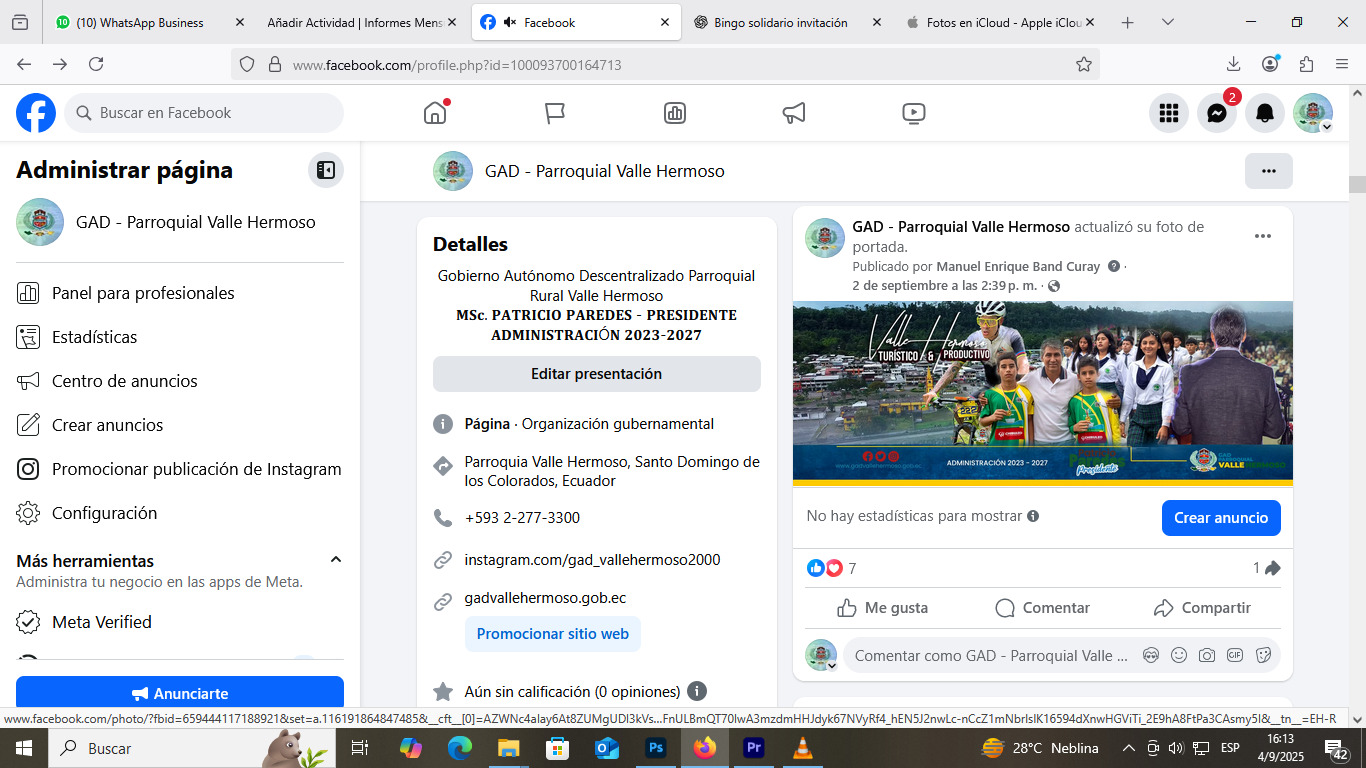Attach photo using camera icon in comment box
The height and width of the screenshot is (768, 1366).
[x=1207, y=656]
